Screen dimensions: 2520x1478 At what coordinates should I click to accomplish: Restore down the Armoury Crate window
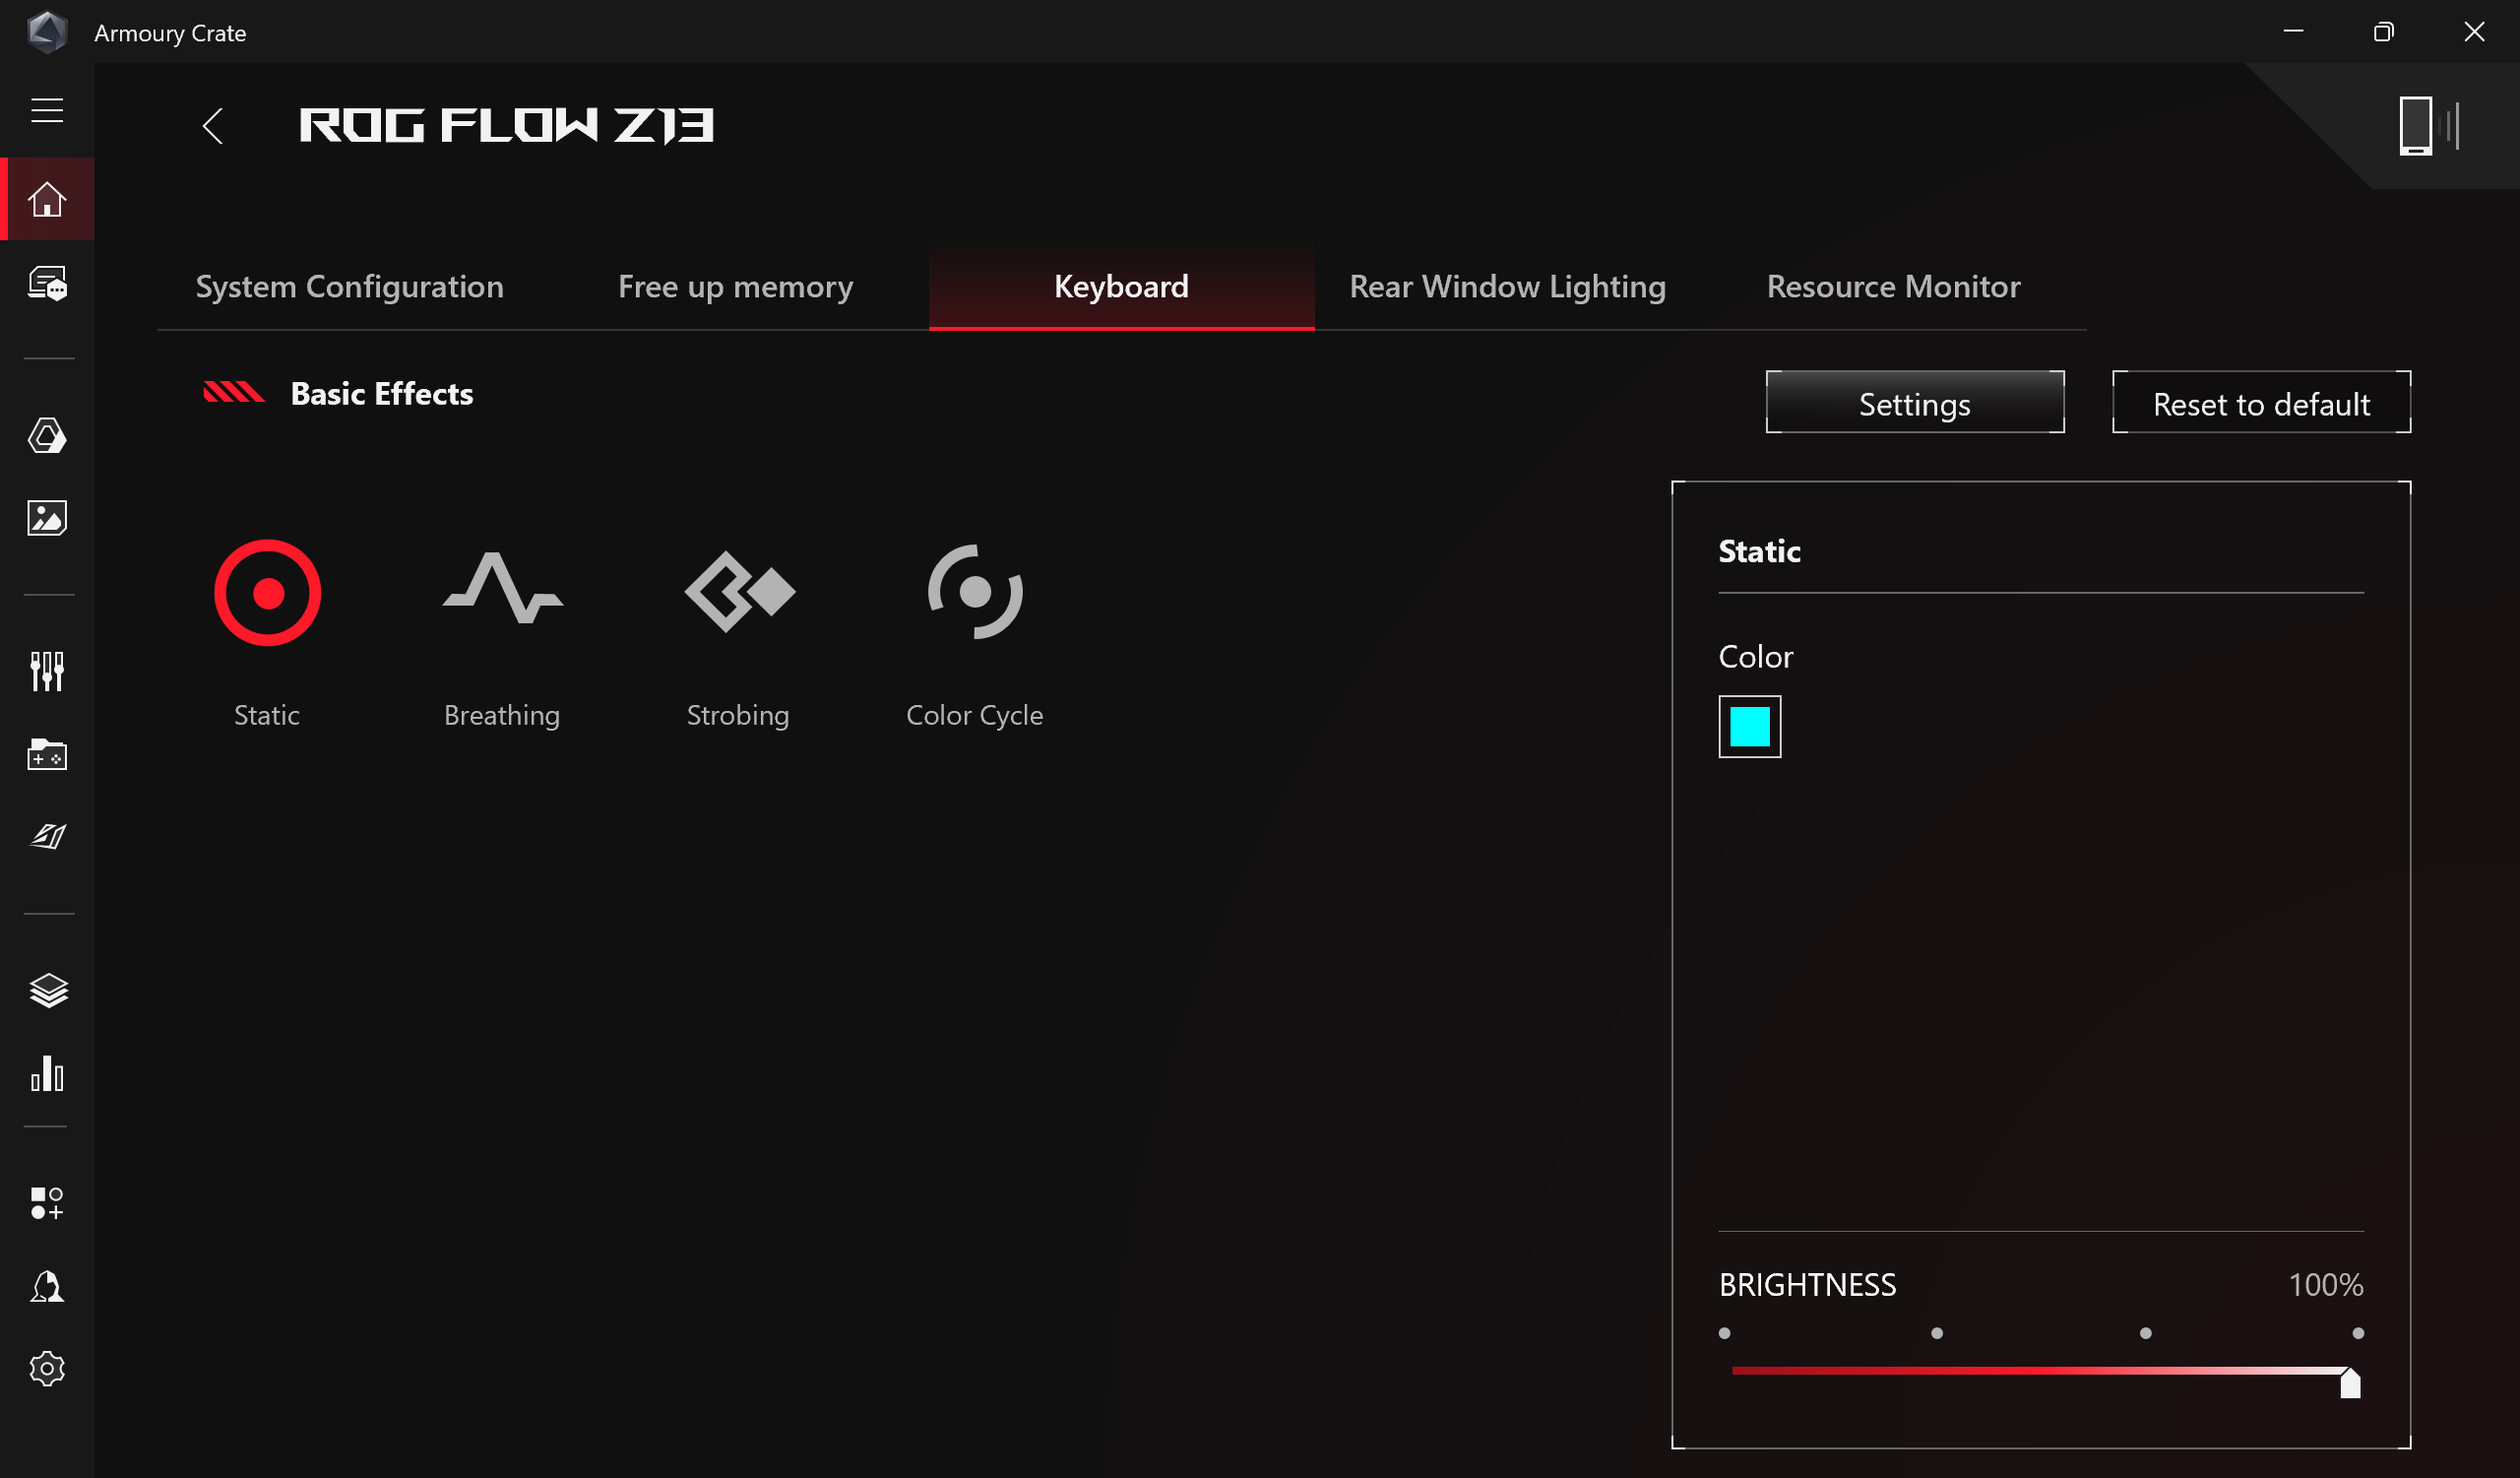click(2384, 32)
